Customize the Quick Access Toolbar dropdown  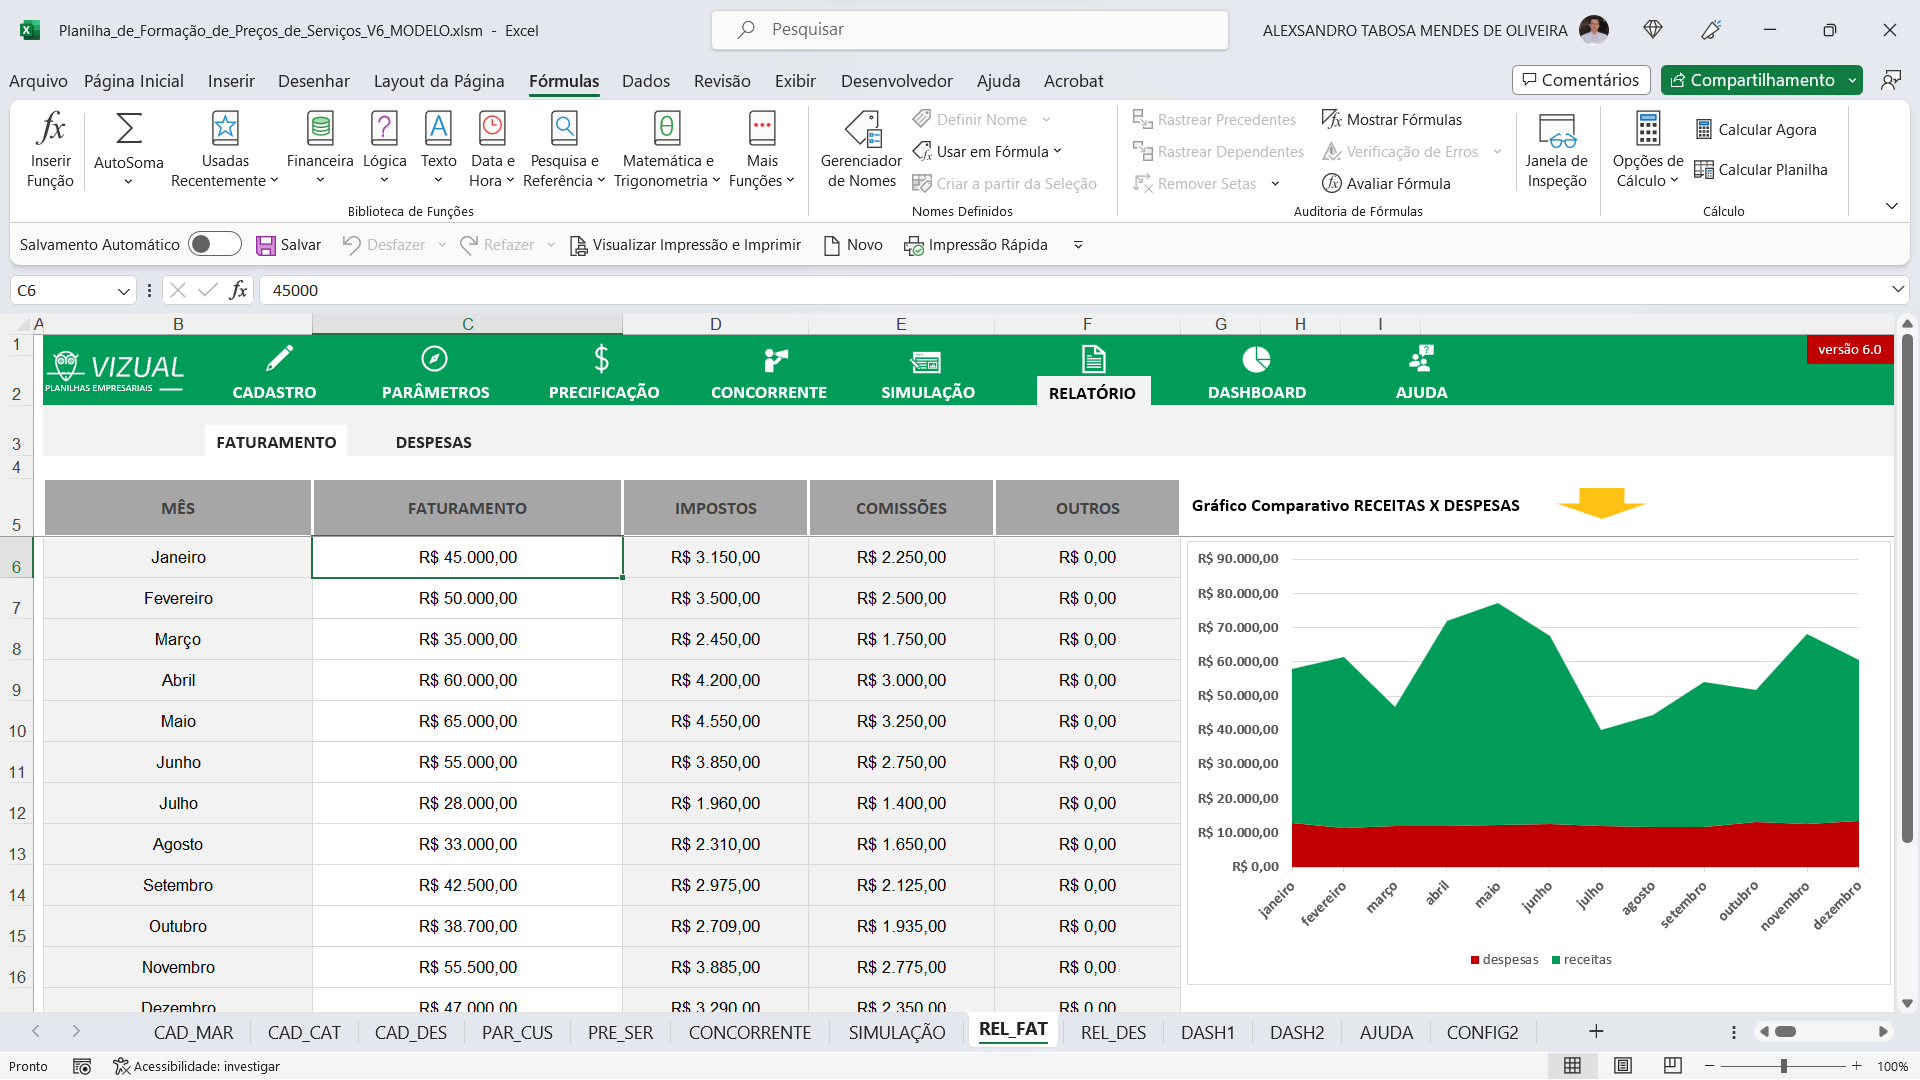(1078, 245)
